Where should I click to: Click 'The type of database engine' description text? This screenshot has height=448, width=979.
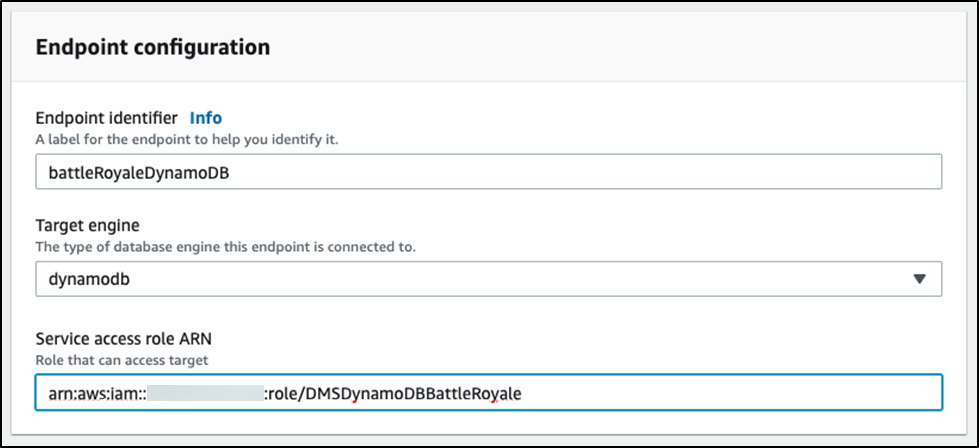pyautogui.click(x=225, y=247)
